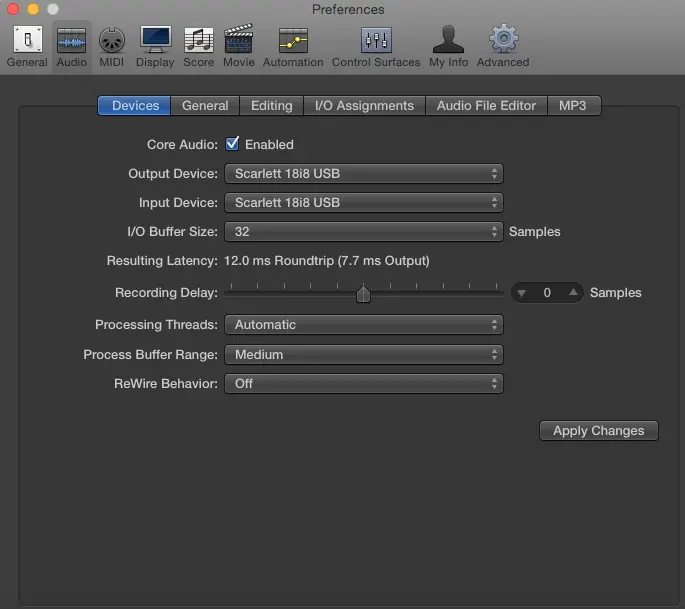Image resolution: width=685 pixels, height=609 pixels.
Task: Decrease Recording Delay with down arrow
Action: [x=521, y=293]
